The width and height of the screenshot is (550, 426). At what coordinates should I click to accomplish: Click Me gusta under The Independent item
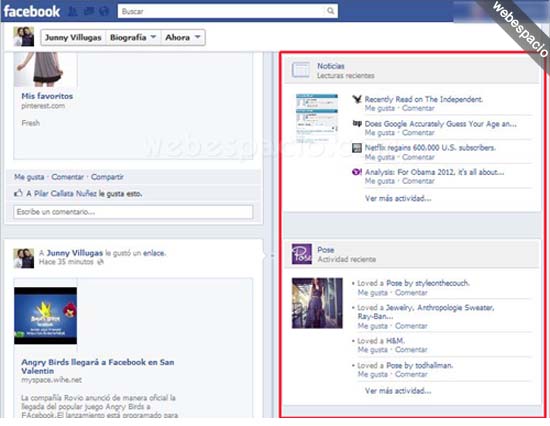[380, 108]
